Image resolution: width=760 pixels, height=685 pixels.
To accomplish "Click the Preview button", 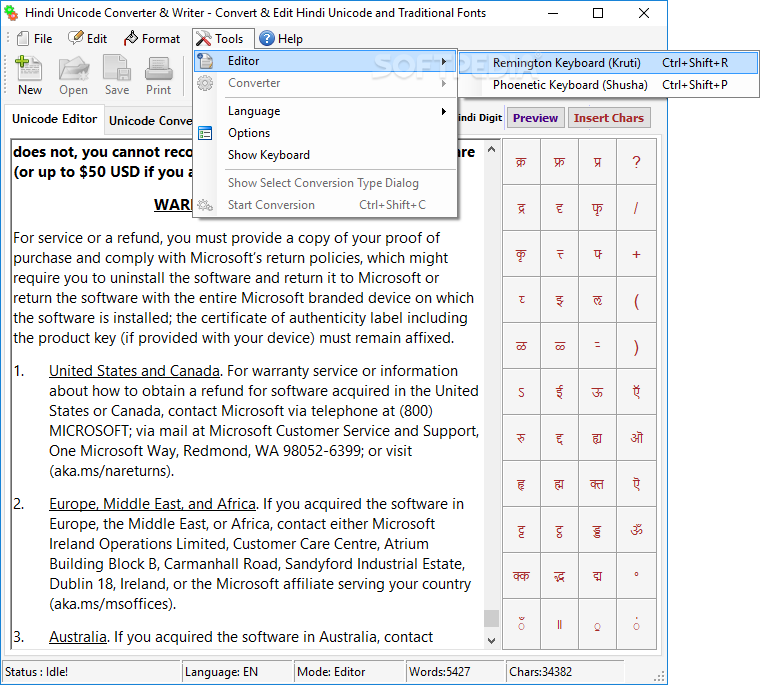I will tap(536, 118).
